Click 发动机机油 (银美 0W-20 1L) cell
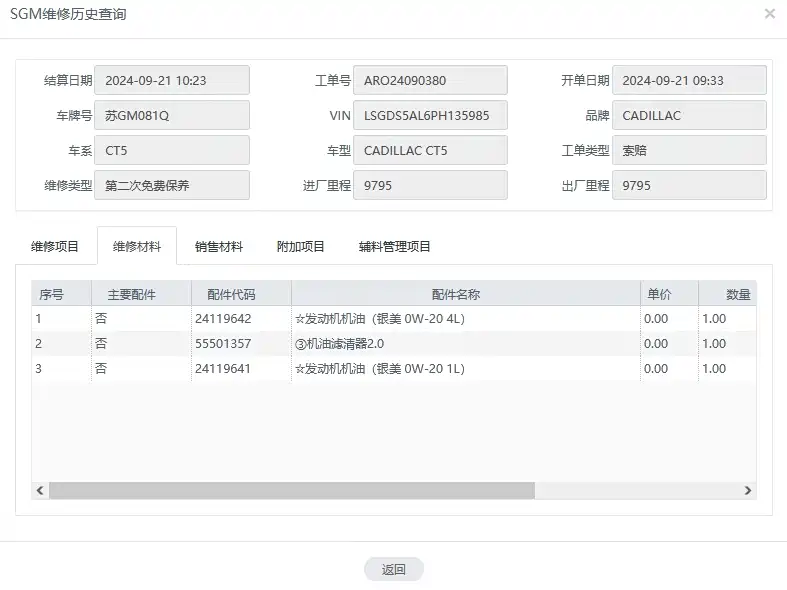The width and height of the screenshot is (787, 590). point(466,369)
